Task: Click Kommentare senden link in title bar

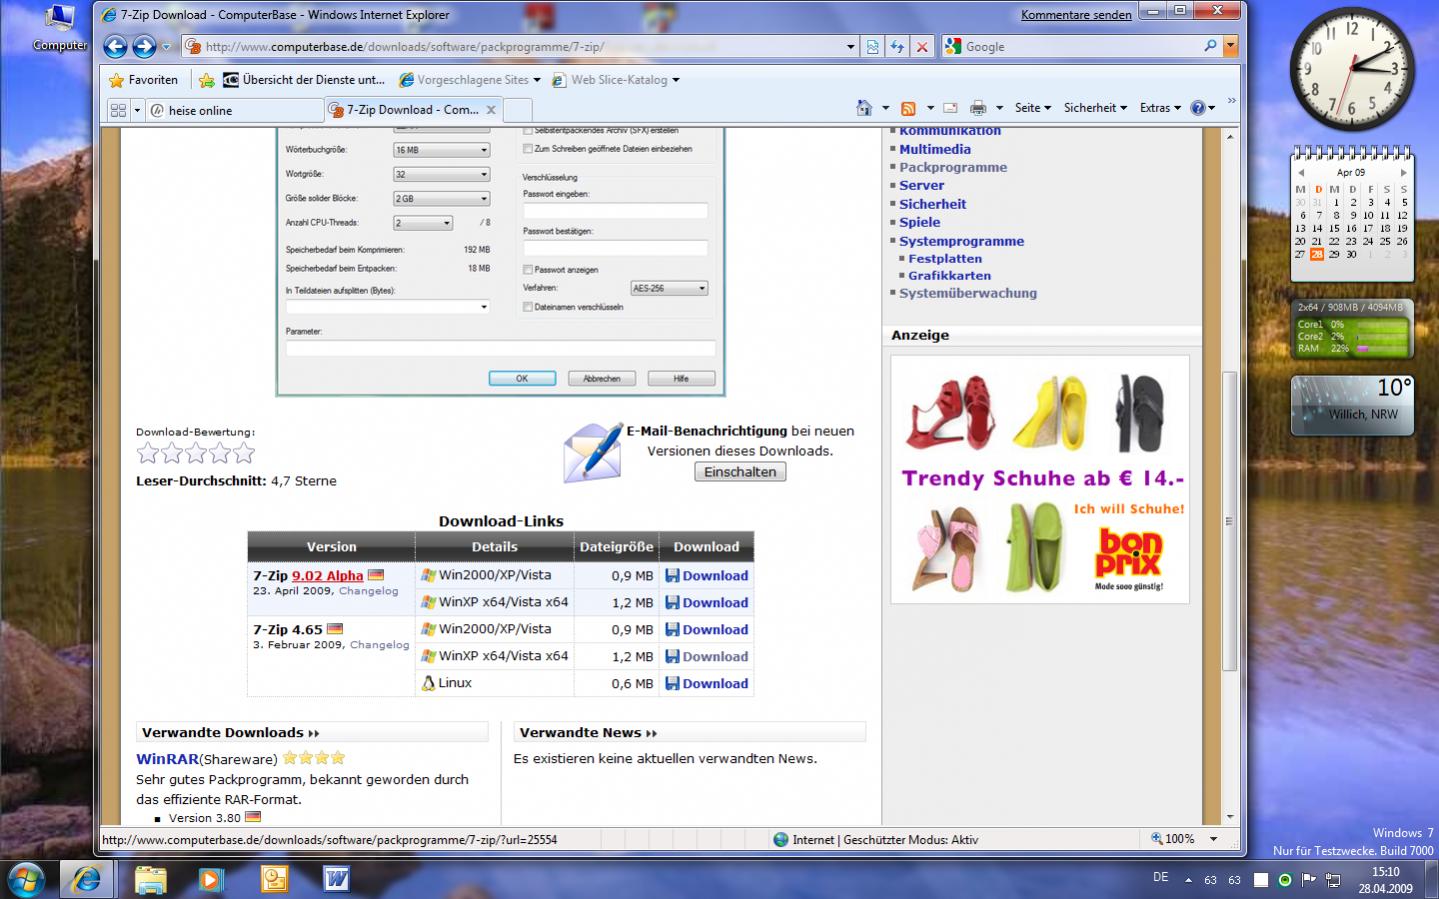Action: pyautogui.click(x=1076, y=15)
